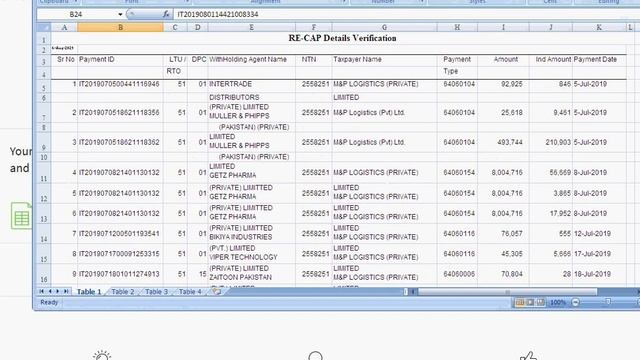Select highlighted column B header
Screen dimensions: 640x360
[x=120, y=27]
